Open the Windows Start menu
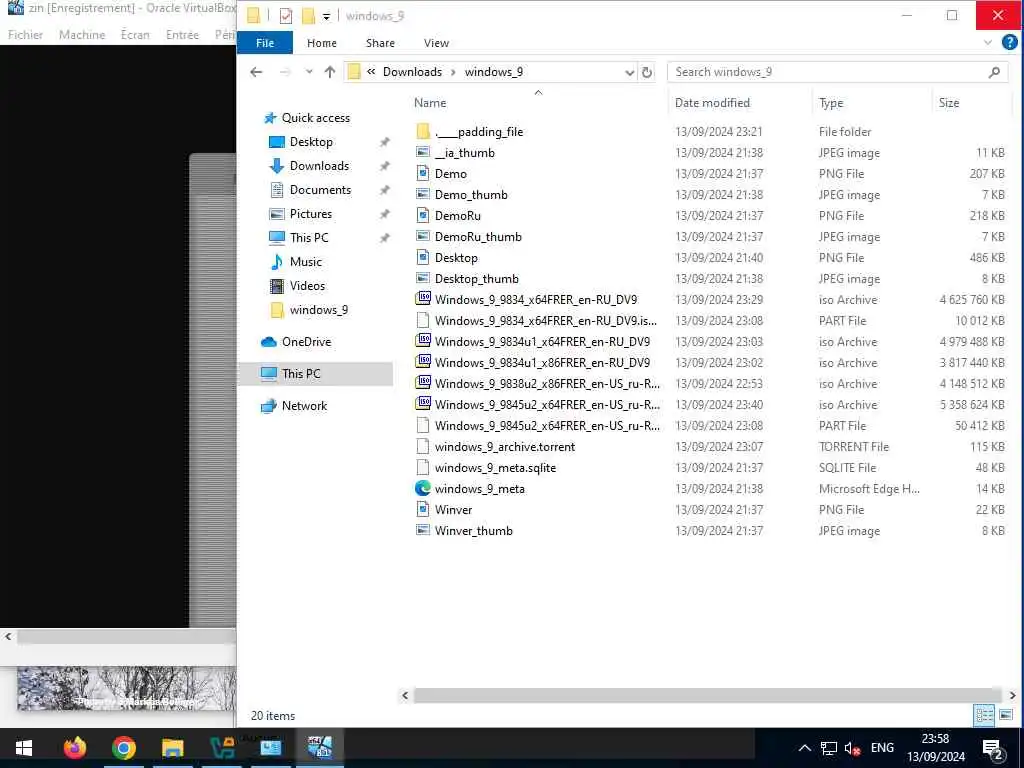Screen dimensions: 1024x768 24,748
